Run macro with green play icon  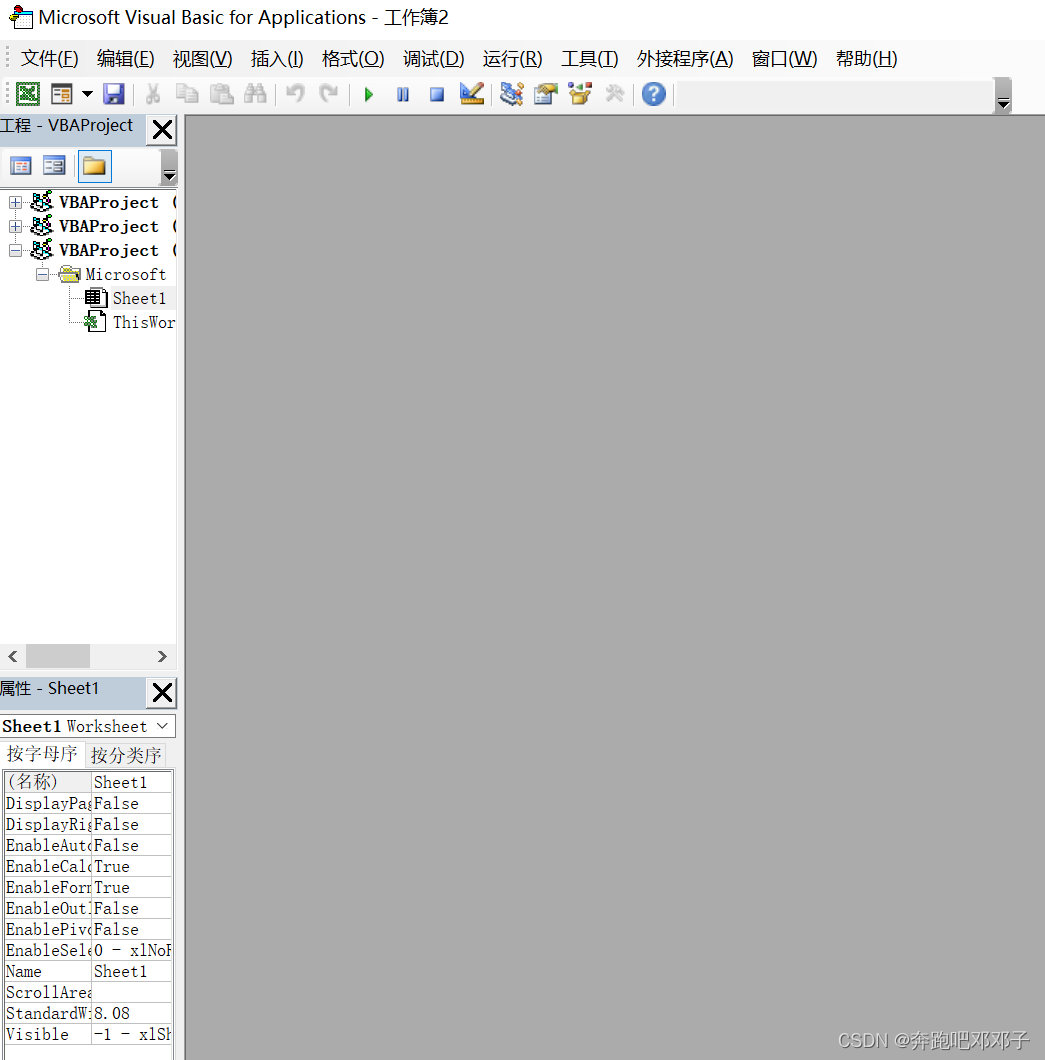[368, 94]
